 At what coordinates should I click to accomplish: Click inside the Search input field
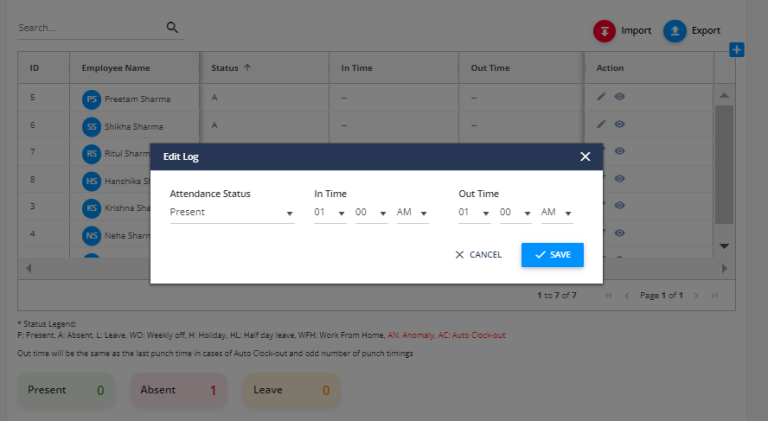tap(88, 28)
